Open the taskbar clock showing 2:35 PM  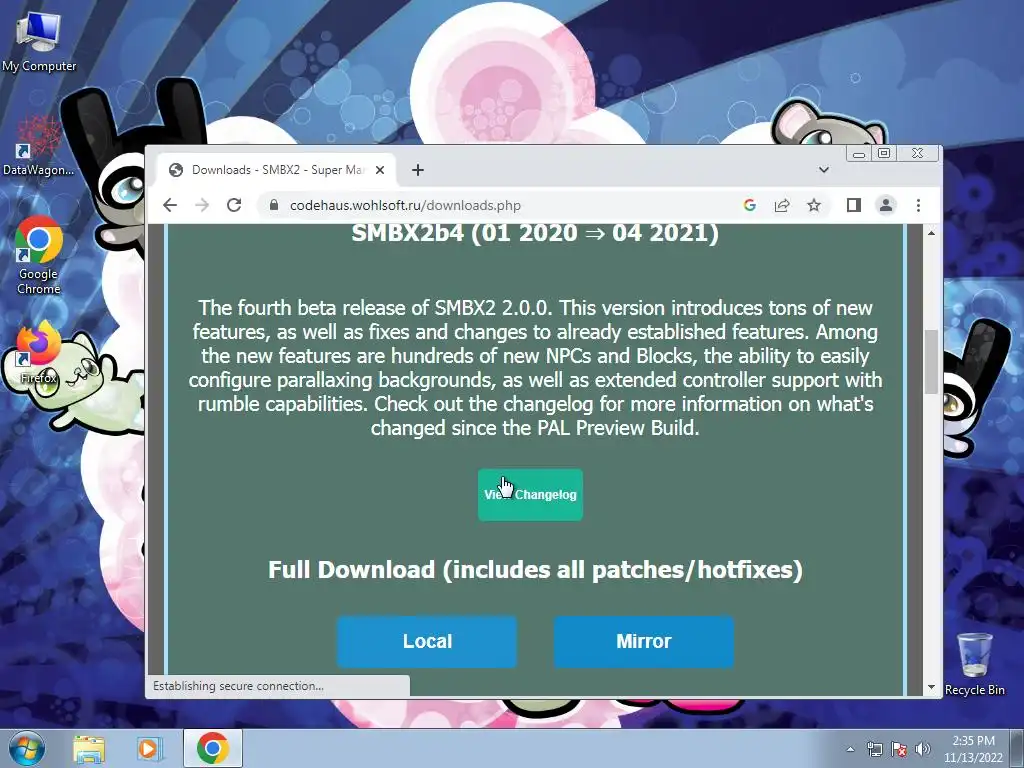pos(973,749)
